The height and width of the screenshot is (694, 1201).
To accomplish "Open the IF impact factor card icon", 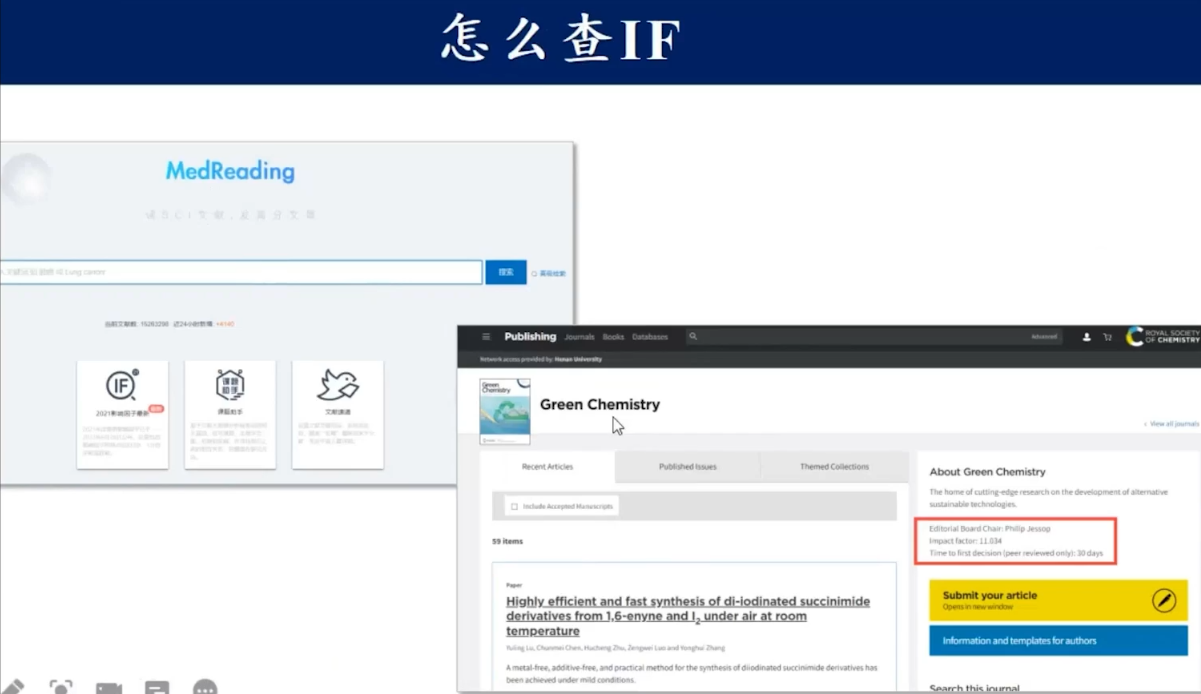I will 122,385.
